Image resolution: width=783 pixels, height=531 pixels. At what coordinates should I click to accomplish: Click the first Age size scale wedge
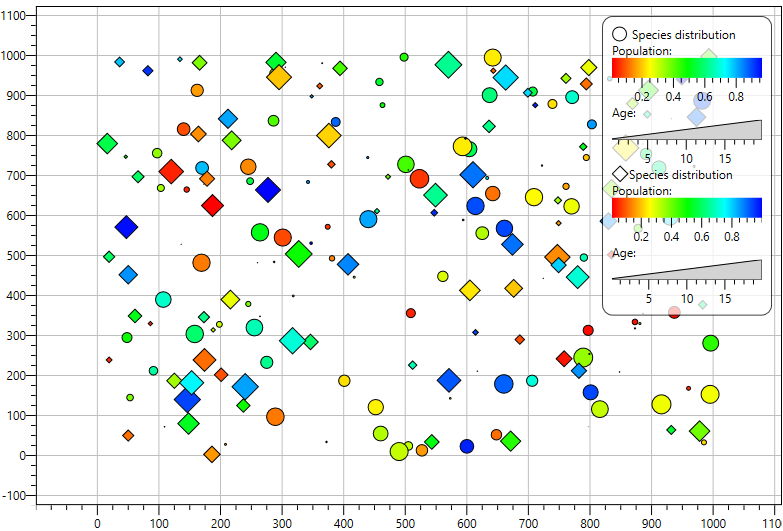click(687, 130)
